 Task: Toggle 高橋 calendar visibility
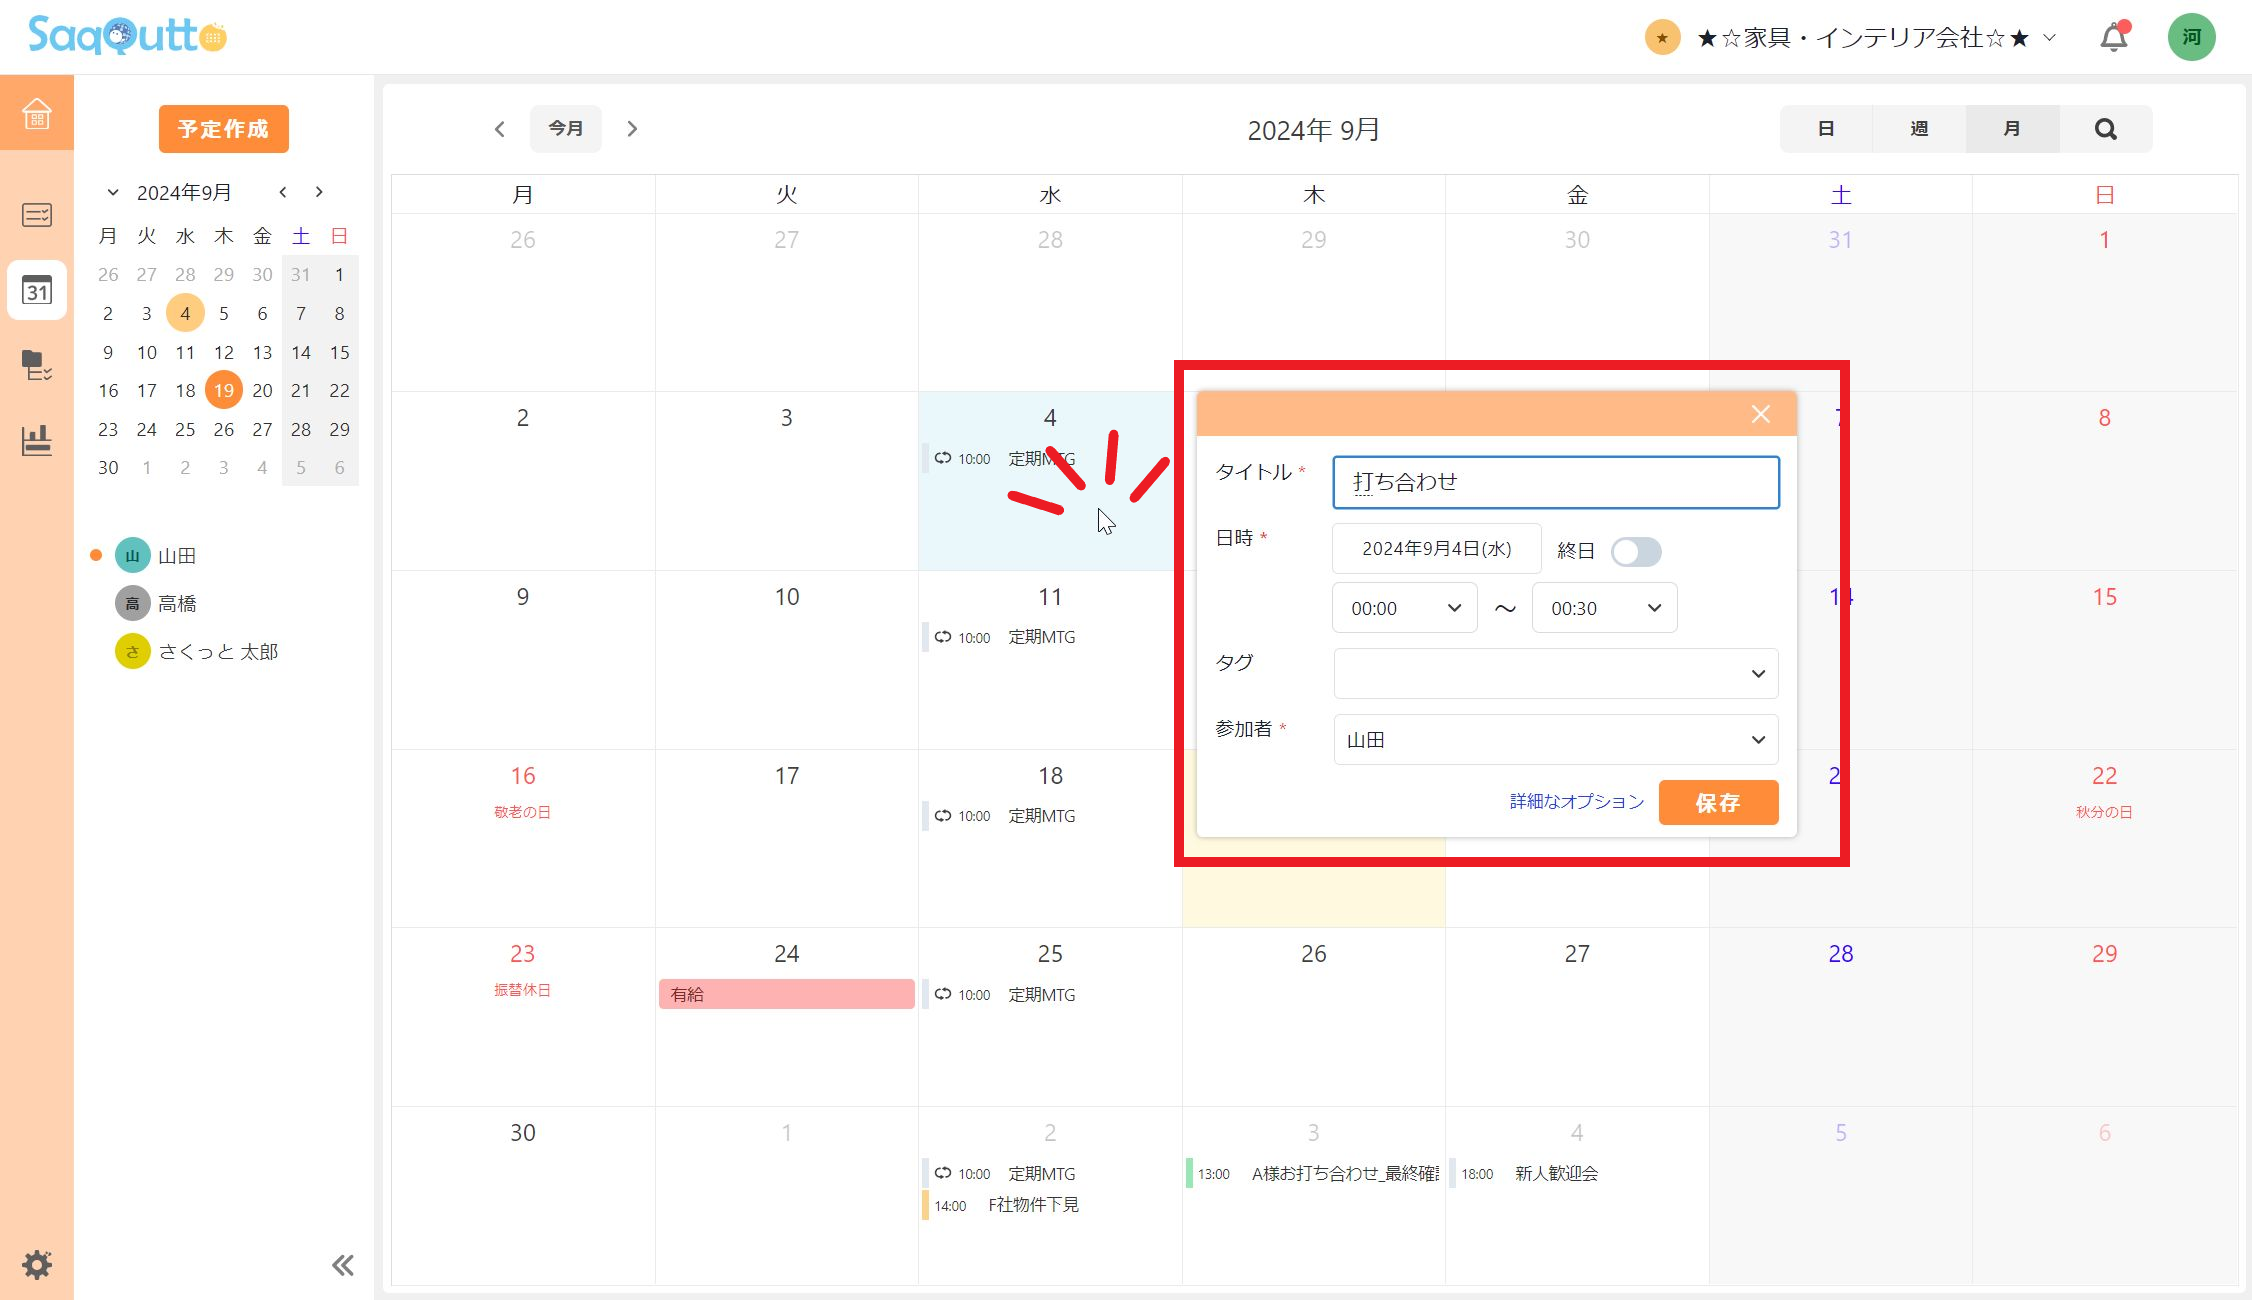pos(176,603)
